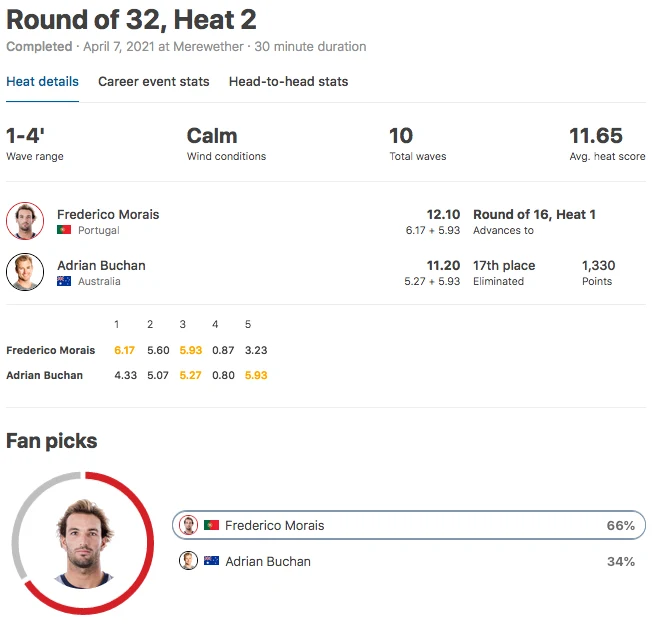
Task: Click Australia flag in Fan picks row
Action: pos(211,561)
